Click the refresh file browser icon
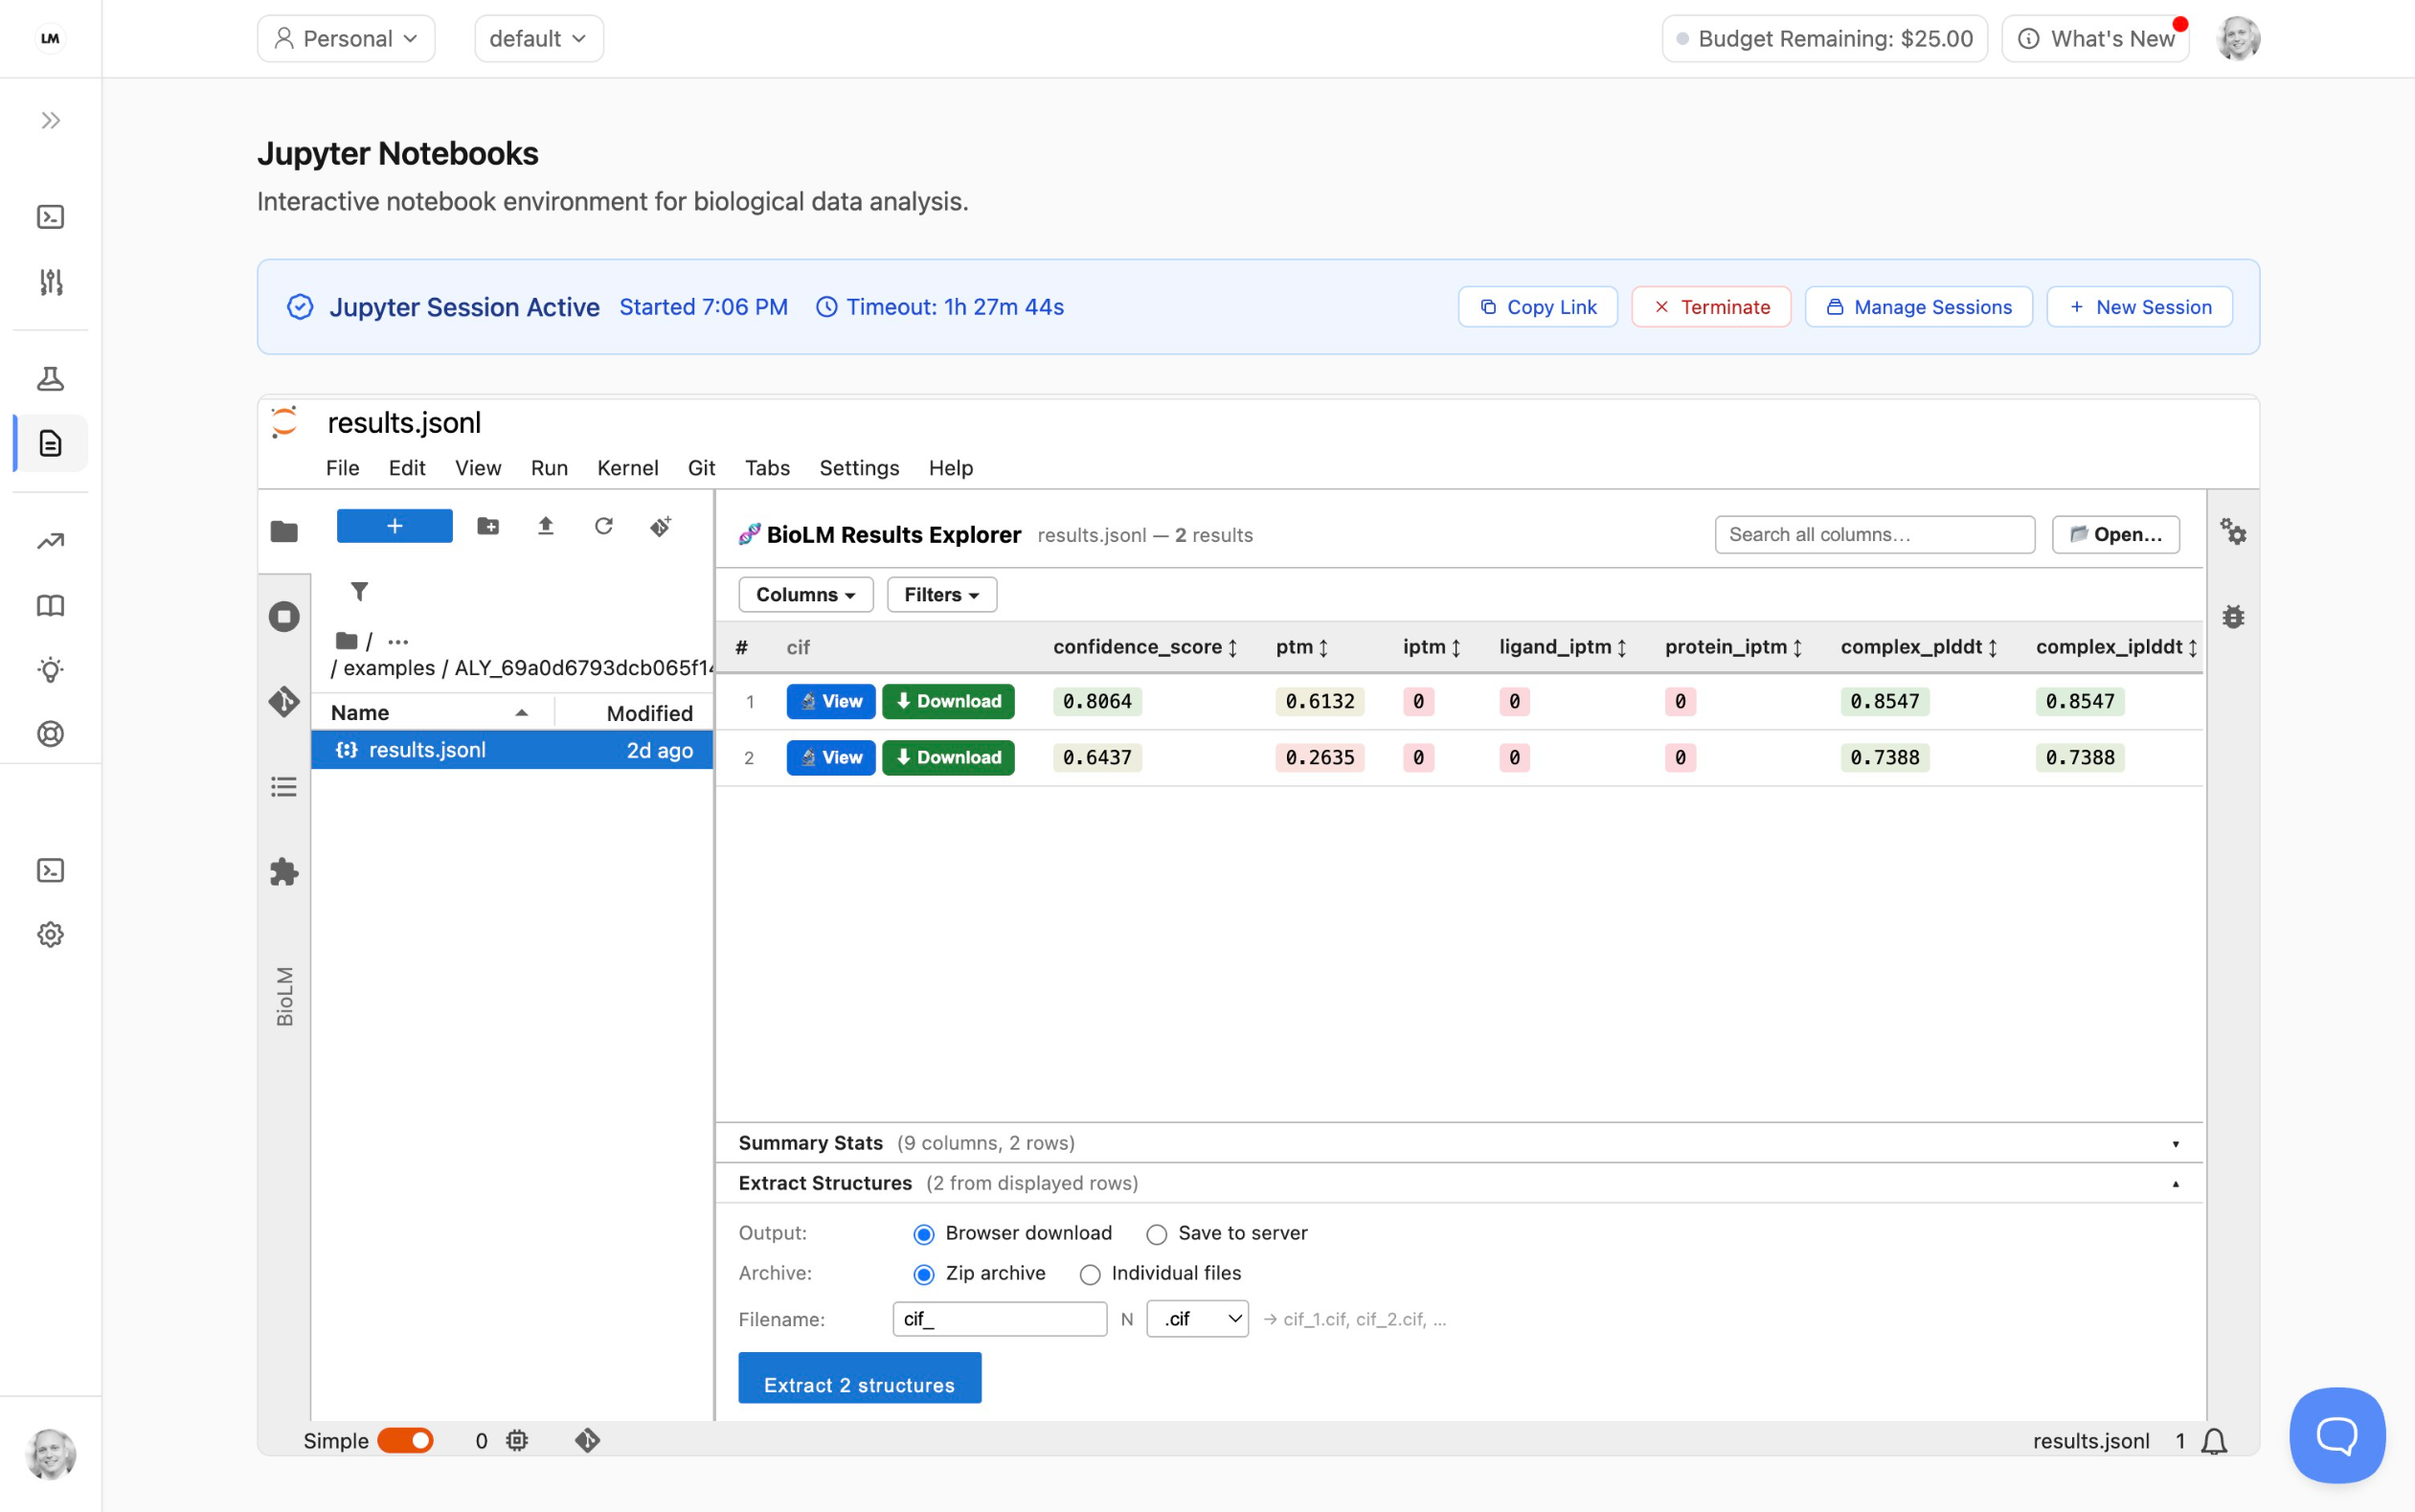Image resolution: width=2415 pixels, height=1512 pixels. coord(603,526)
